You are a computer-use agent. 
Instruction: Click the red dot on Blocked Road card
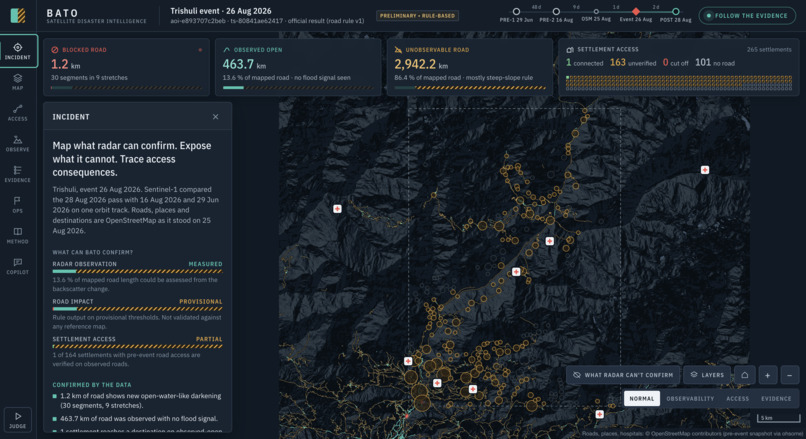[200, 50]
